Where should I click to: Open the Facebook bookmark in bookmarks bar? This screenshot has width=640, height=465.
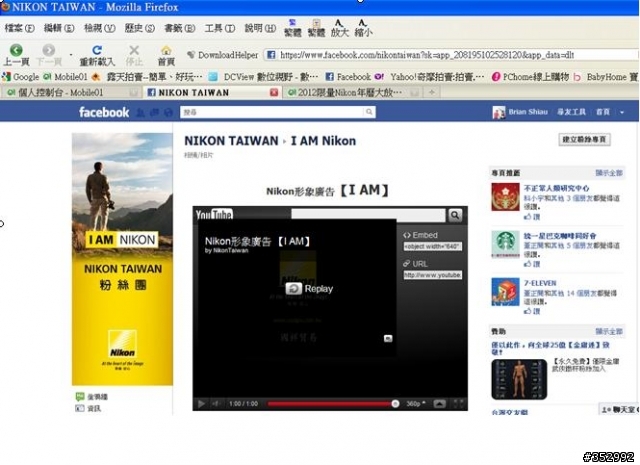tap(348, 77)
